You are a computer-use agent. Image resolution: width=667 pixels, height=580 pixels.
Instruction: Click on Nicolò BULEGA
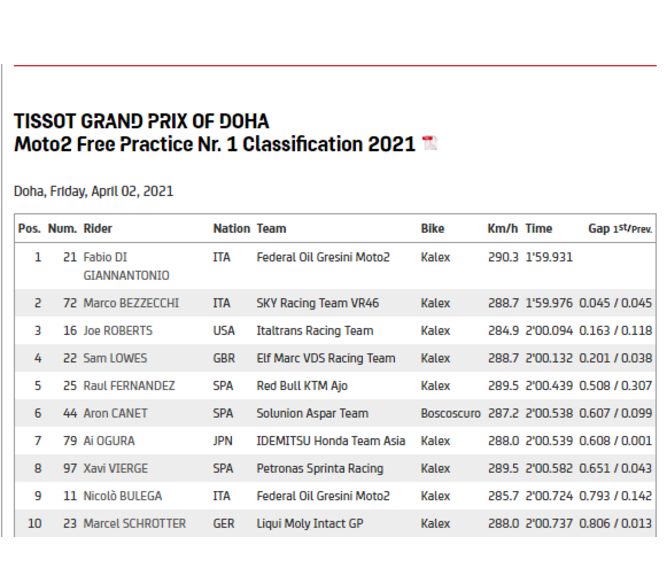tap(122, 496)
